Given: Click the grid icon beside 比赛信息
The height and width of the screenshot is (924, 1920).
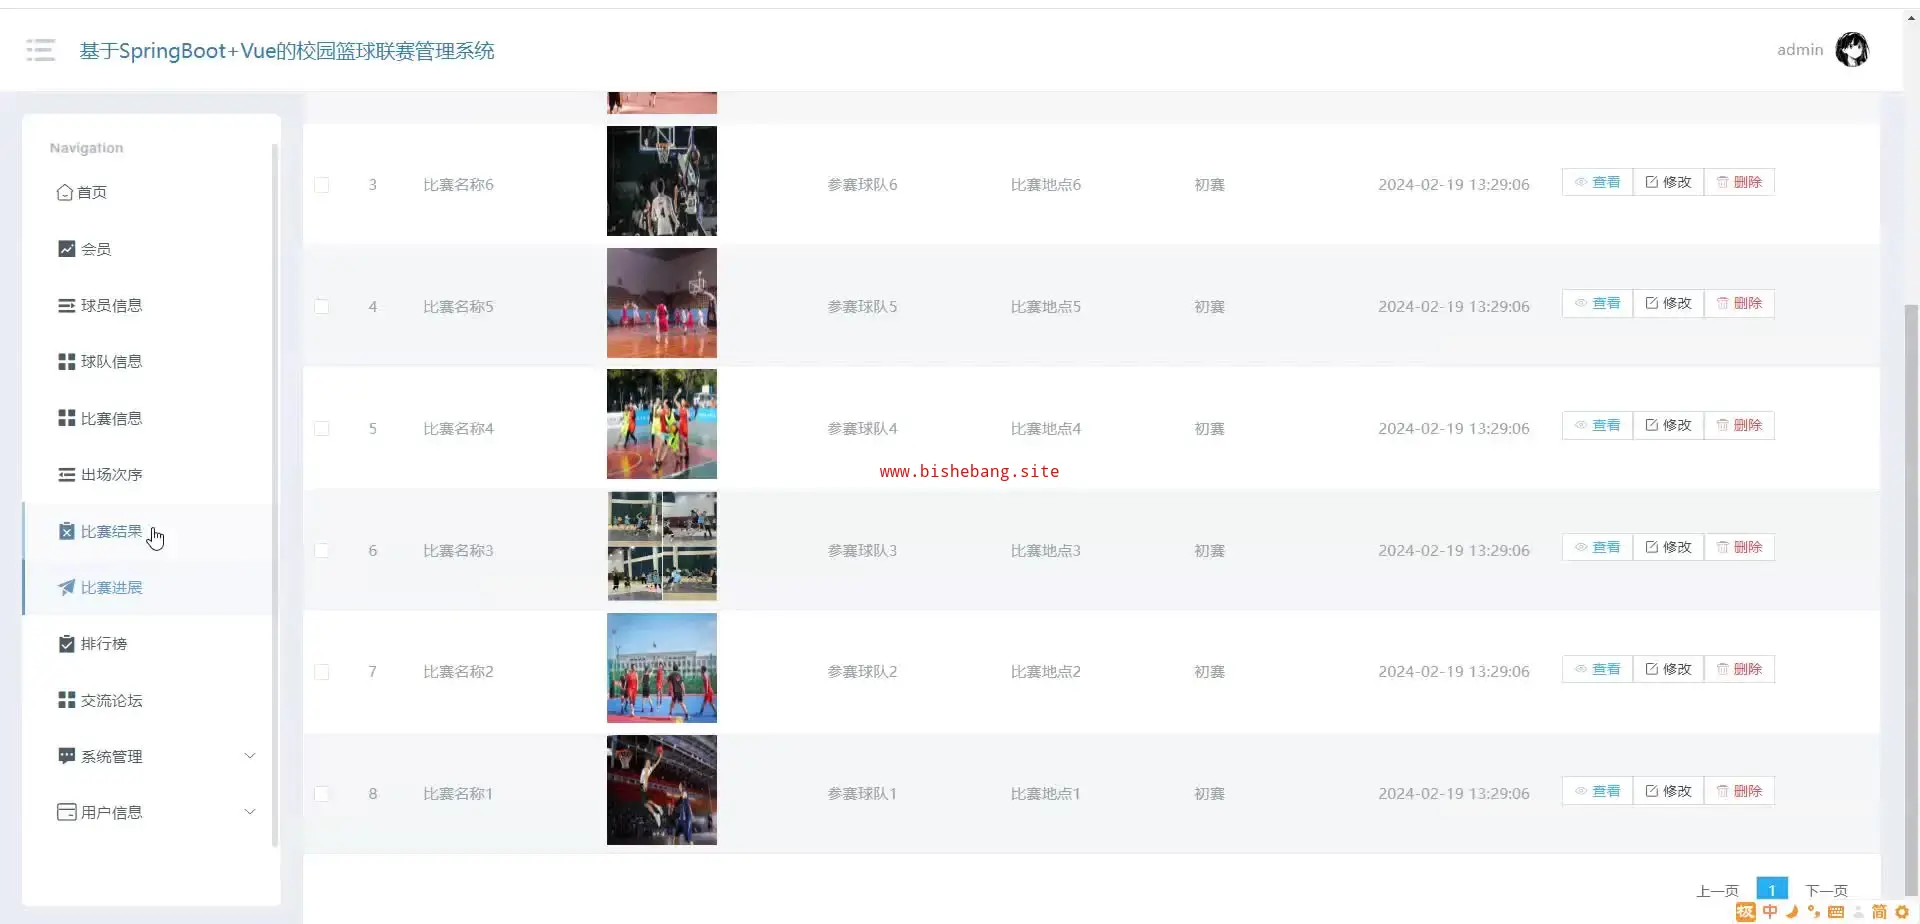Looking at the screenshot, I should [67, 418].
